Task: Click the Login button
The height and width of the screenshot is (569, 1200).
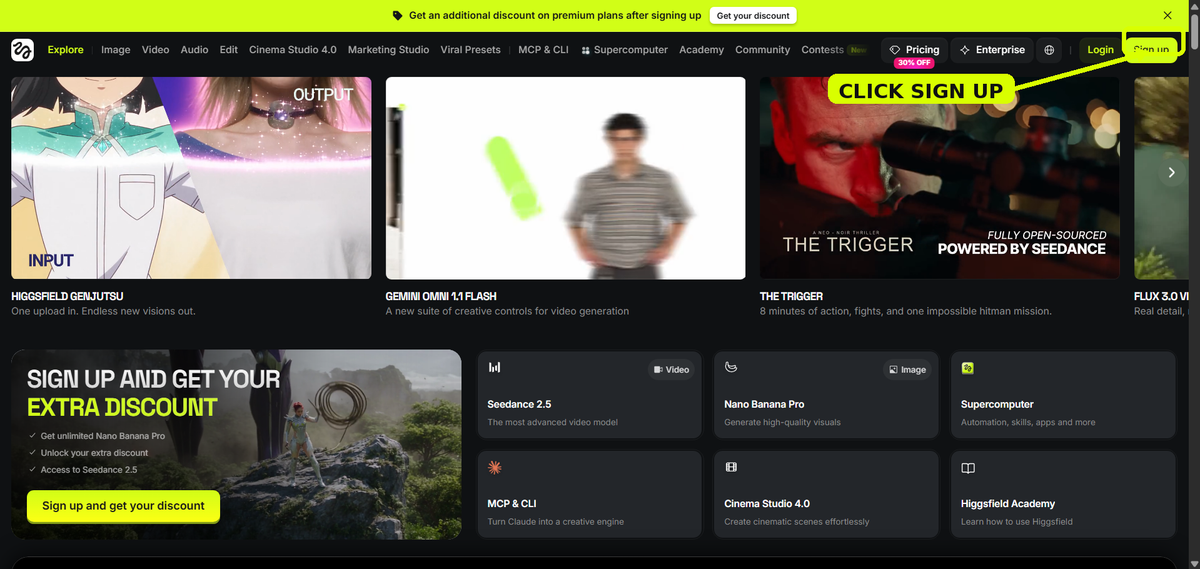Action: tap(1100, 49)
